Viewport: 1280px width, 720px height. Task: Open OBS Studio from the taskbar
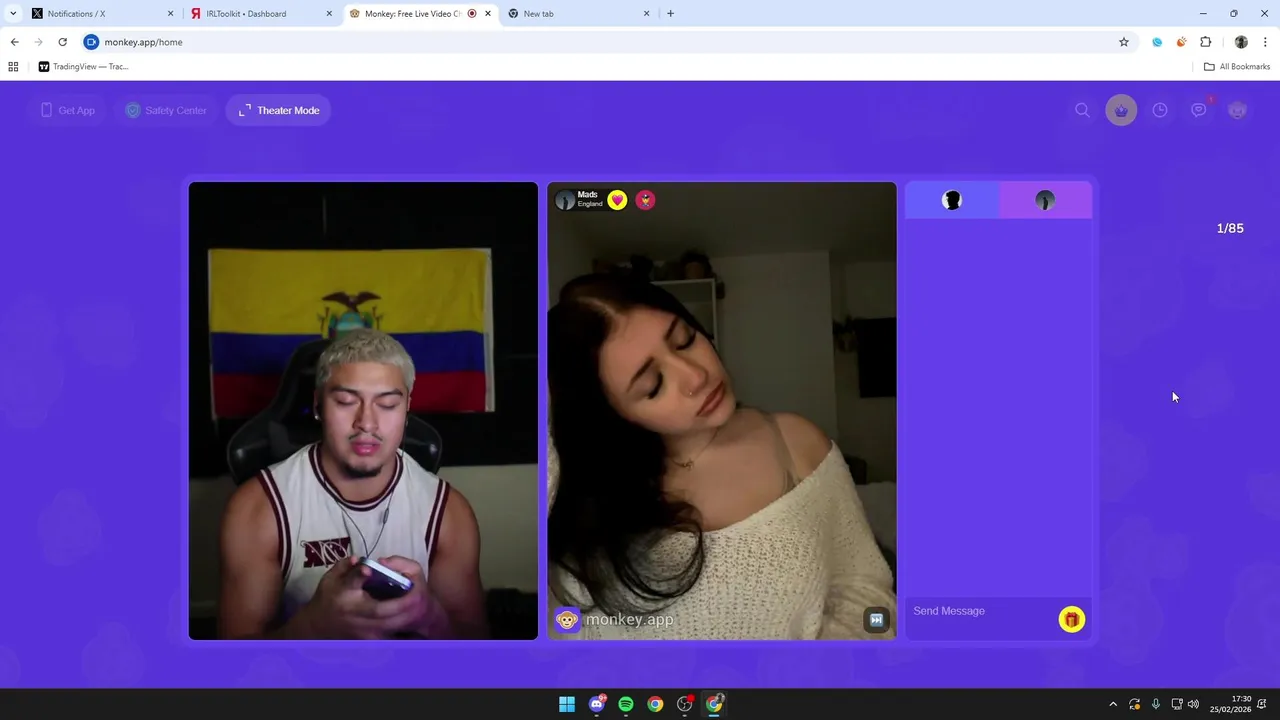pos(685,704)
